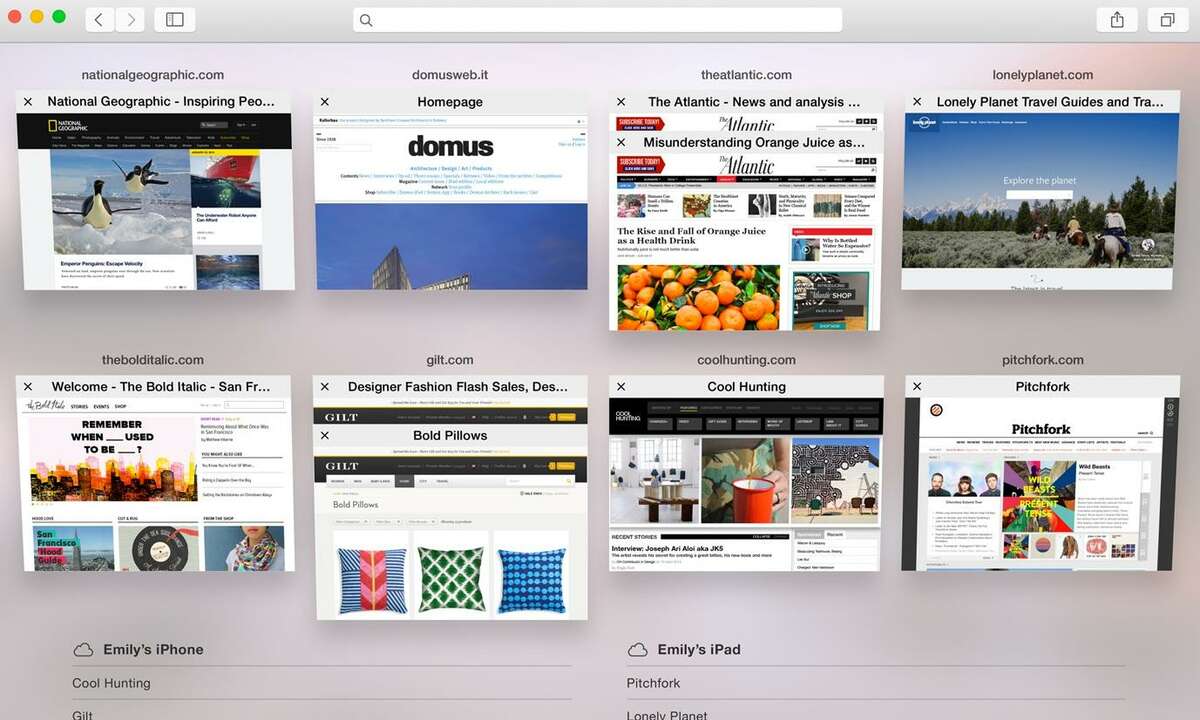Open the domus page preview thumbnail
The image size is (1200, 720).
tap(452, 202)
